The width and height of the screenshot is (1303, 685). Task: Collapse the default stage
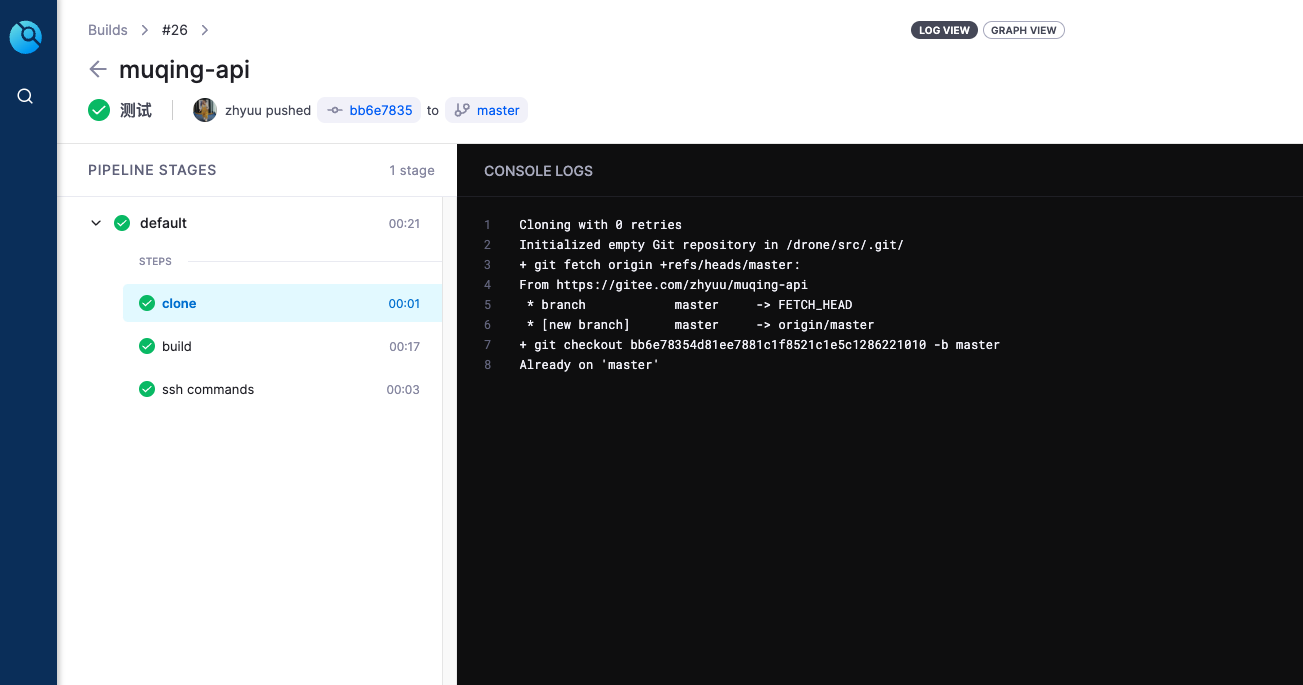[x=96, y=223]
